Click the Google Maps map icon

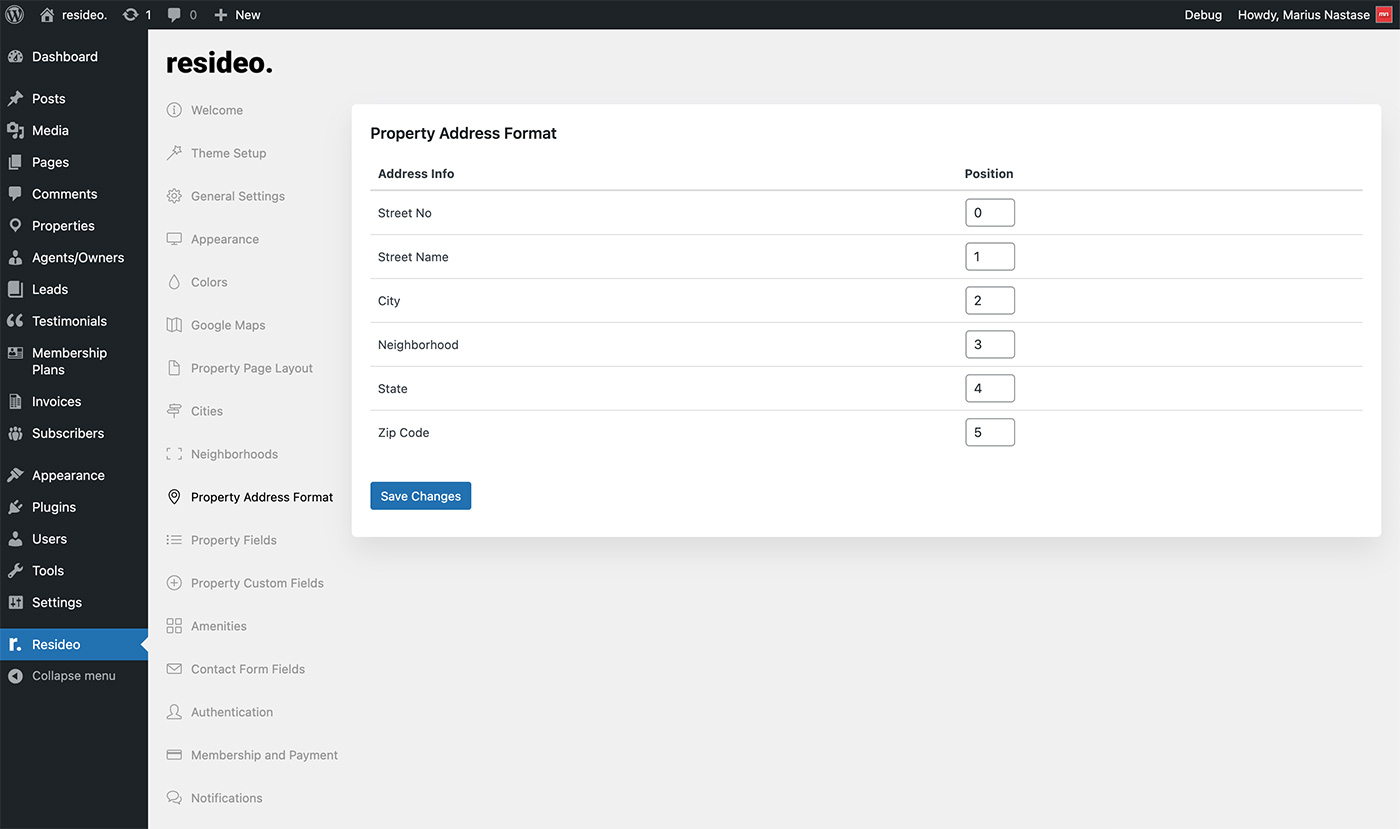(174, 325)
